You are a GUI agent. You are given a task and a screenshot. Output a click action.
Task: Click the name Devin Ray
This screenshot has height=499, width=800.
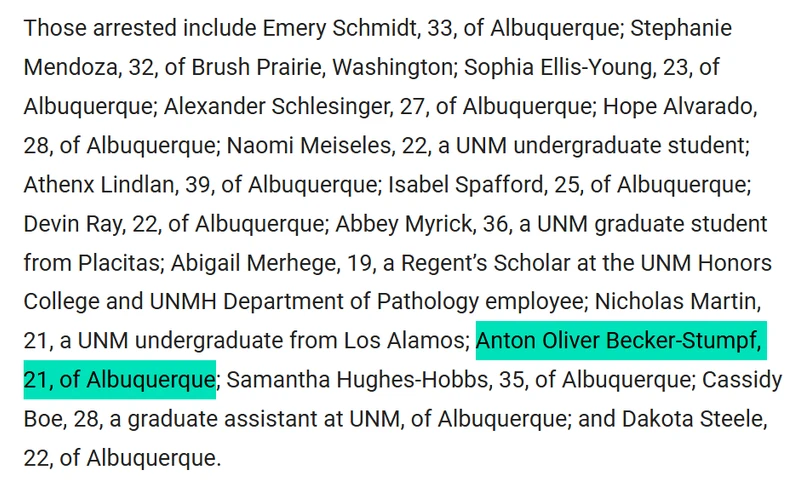point(69,224)
